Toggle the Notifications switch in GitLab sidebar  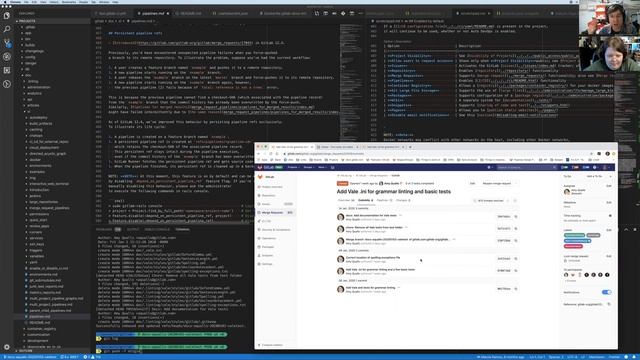click(x=607, y=292)
